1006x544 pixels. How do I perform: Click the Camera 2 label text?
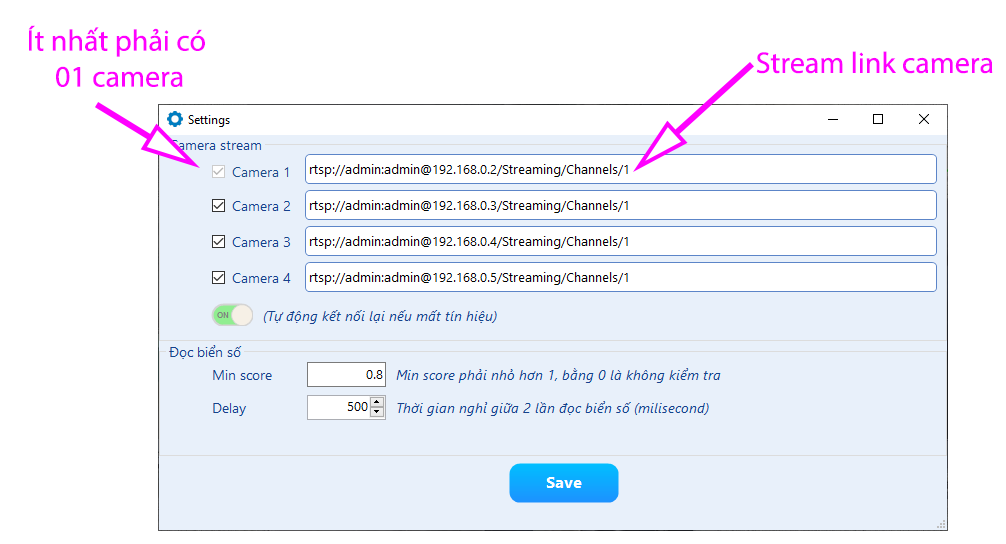click(261, 206)
